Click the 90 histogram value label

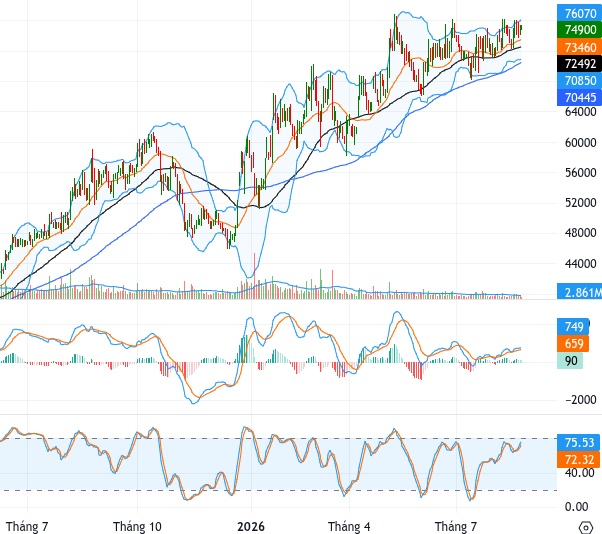click(x=570, y=360)
